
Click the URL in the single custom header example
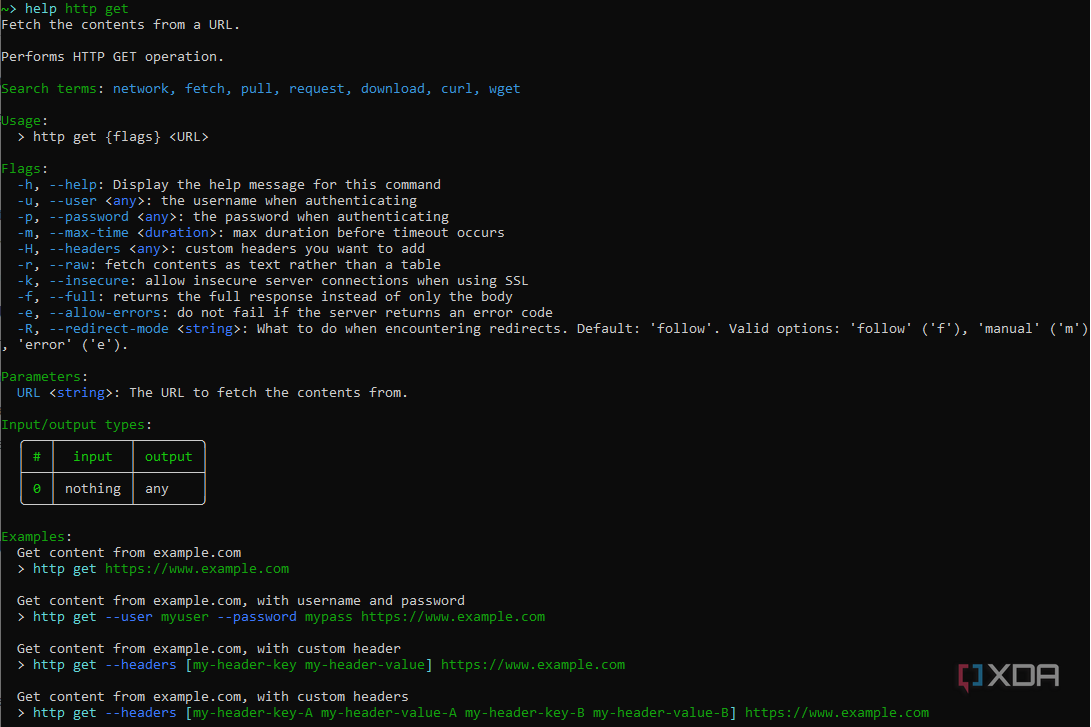[533, 664]
